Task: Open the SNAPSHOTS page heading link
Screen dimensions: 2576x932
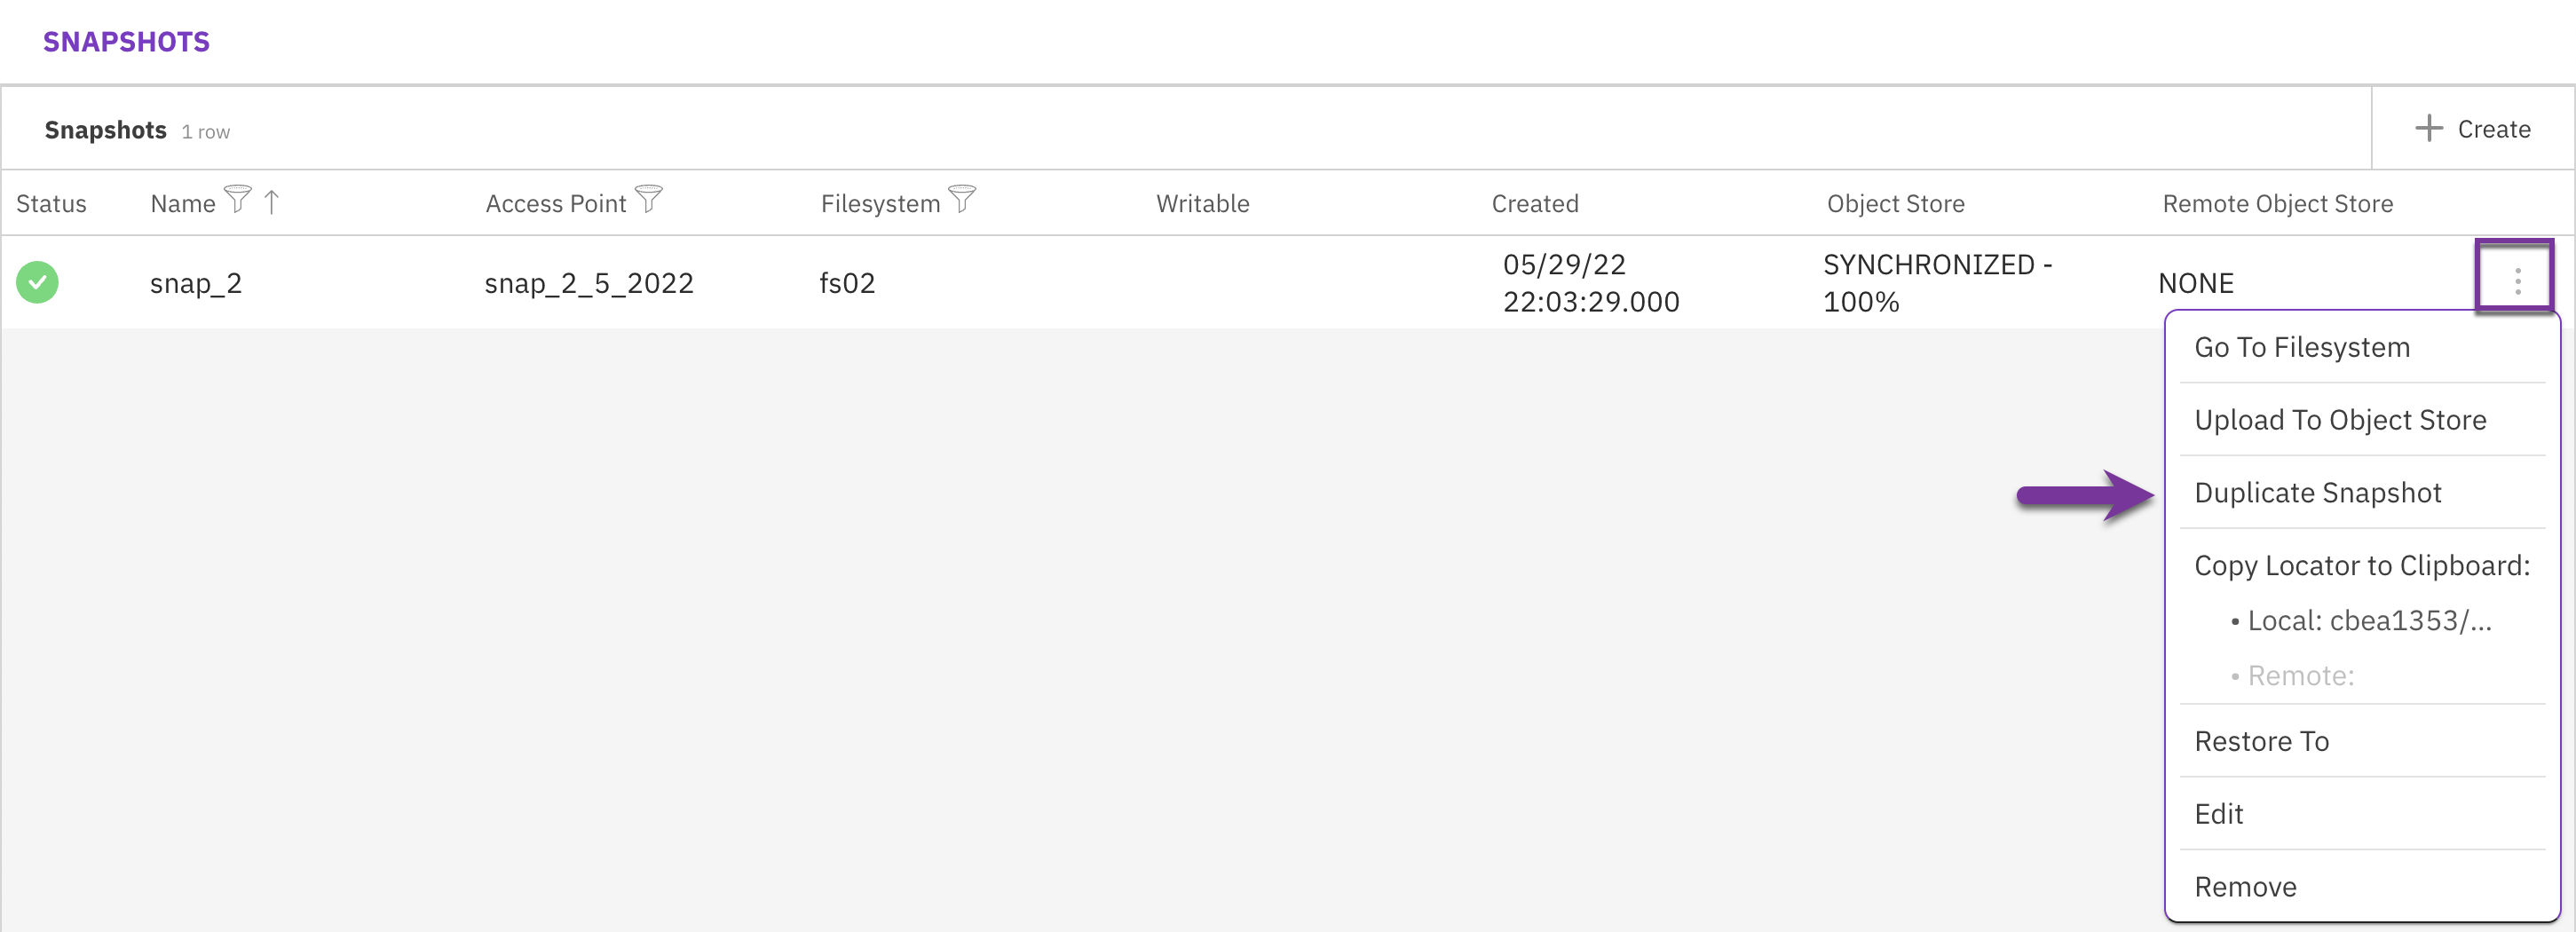Action: click(x=127, y=41)
